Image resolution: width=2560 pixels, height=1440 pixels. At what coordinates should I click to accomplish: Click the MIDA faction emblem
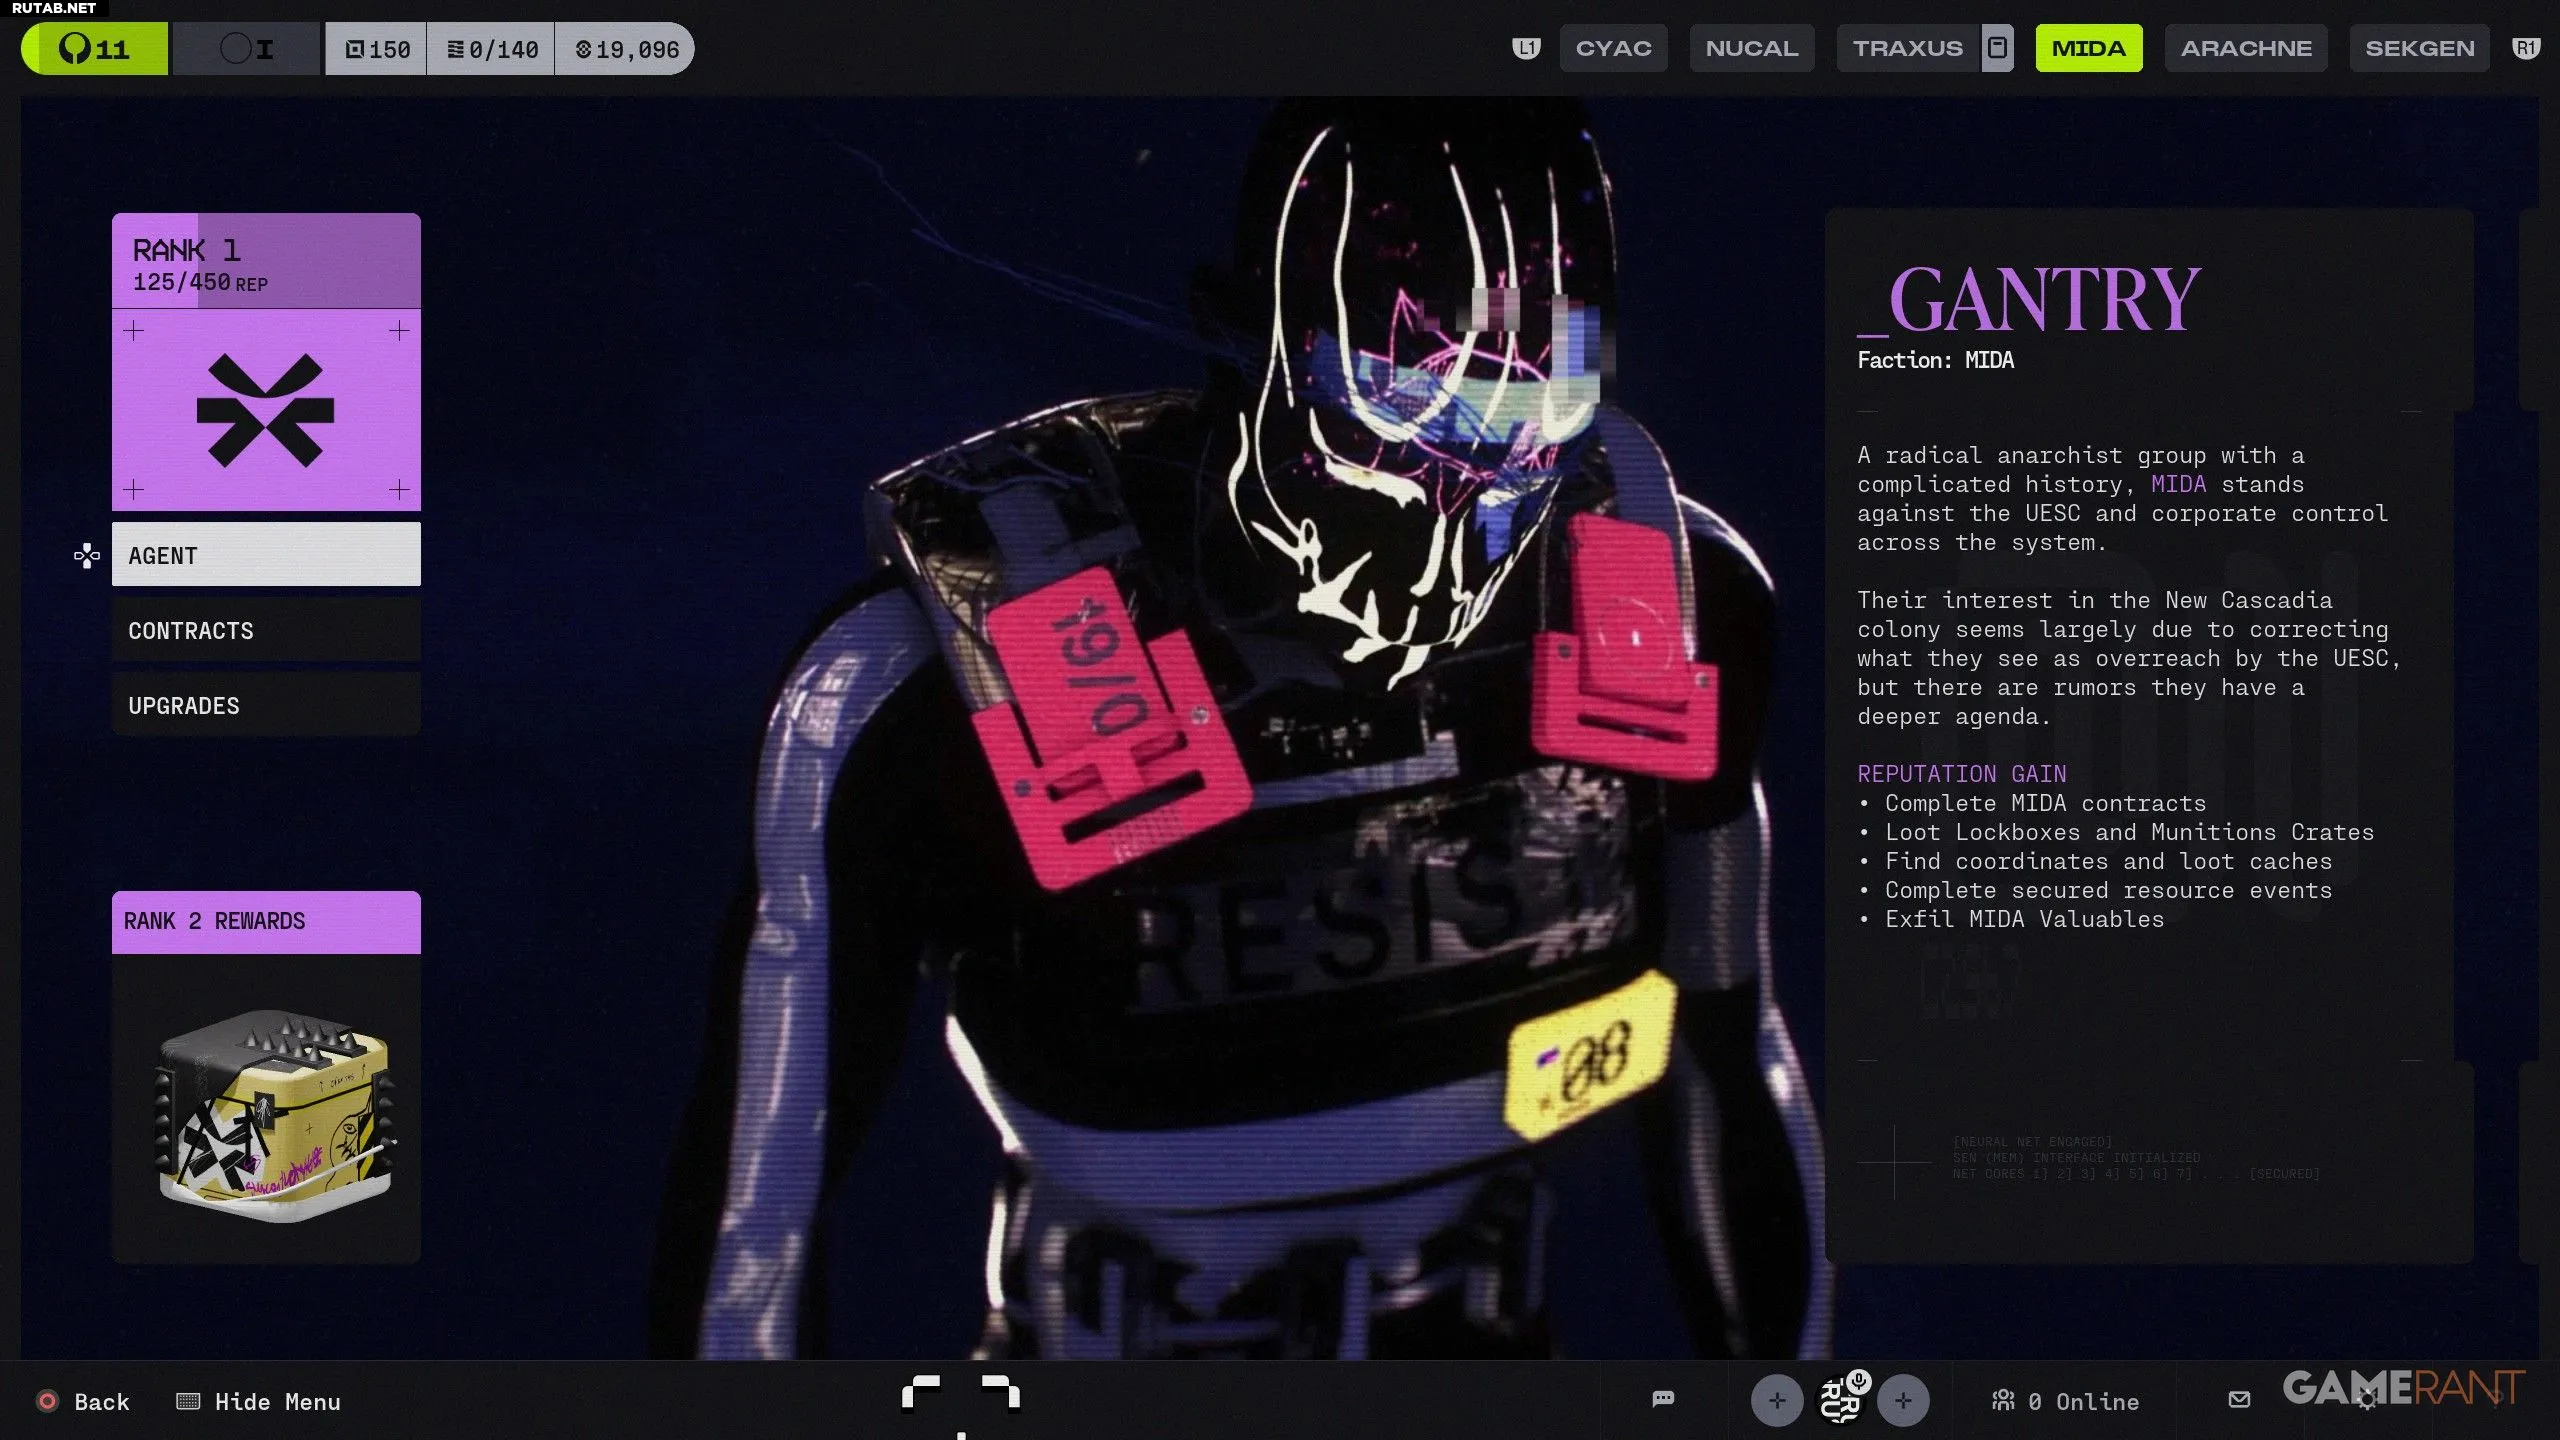coord(266,410)
